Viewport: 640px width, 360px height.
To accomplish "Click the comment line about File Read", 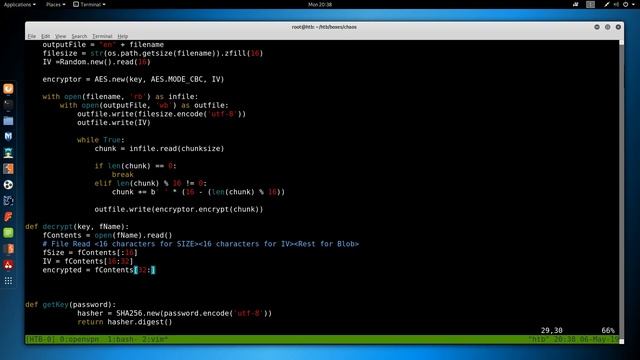I will click(x=201, y=244).
